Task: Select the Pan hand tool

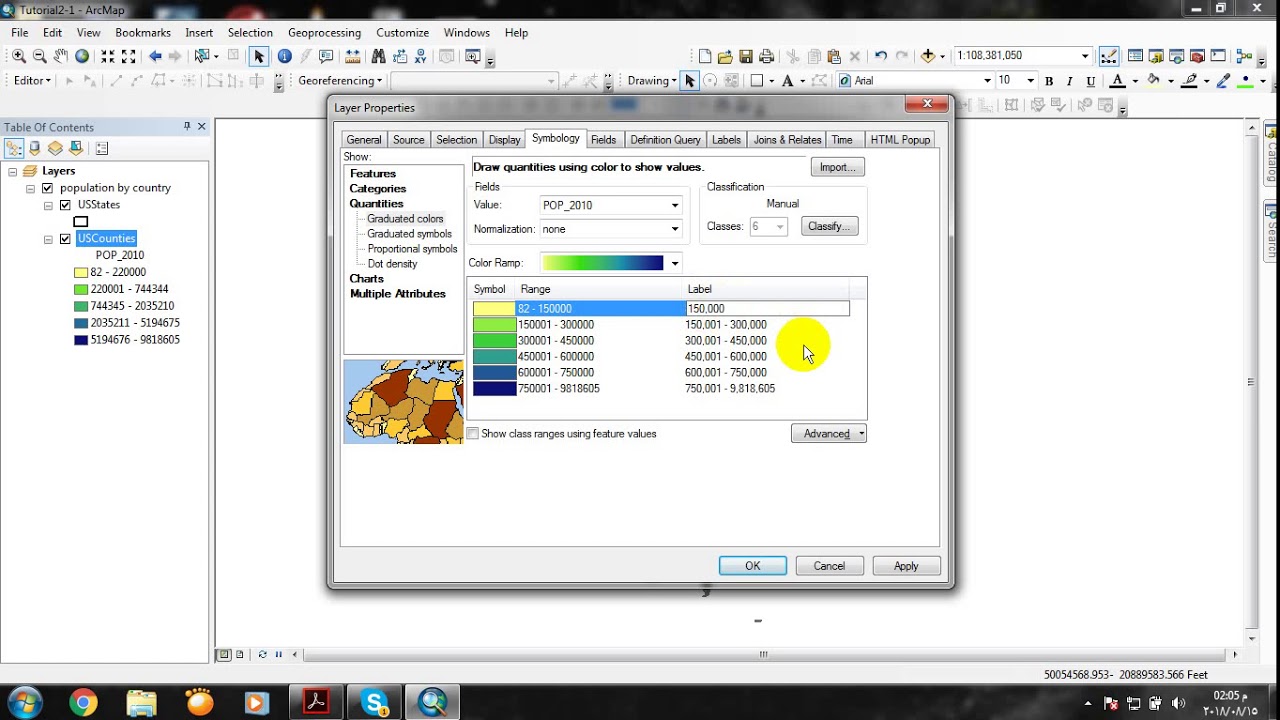Action: [61, 56]
